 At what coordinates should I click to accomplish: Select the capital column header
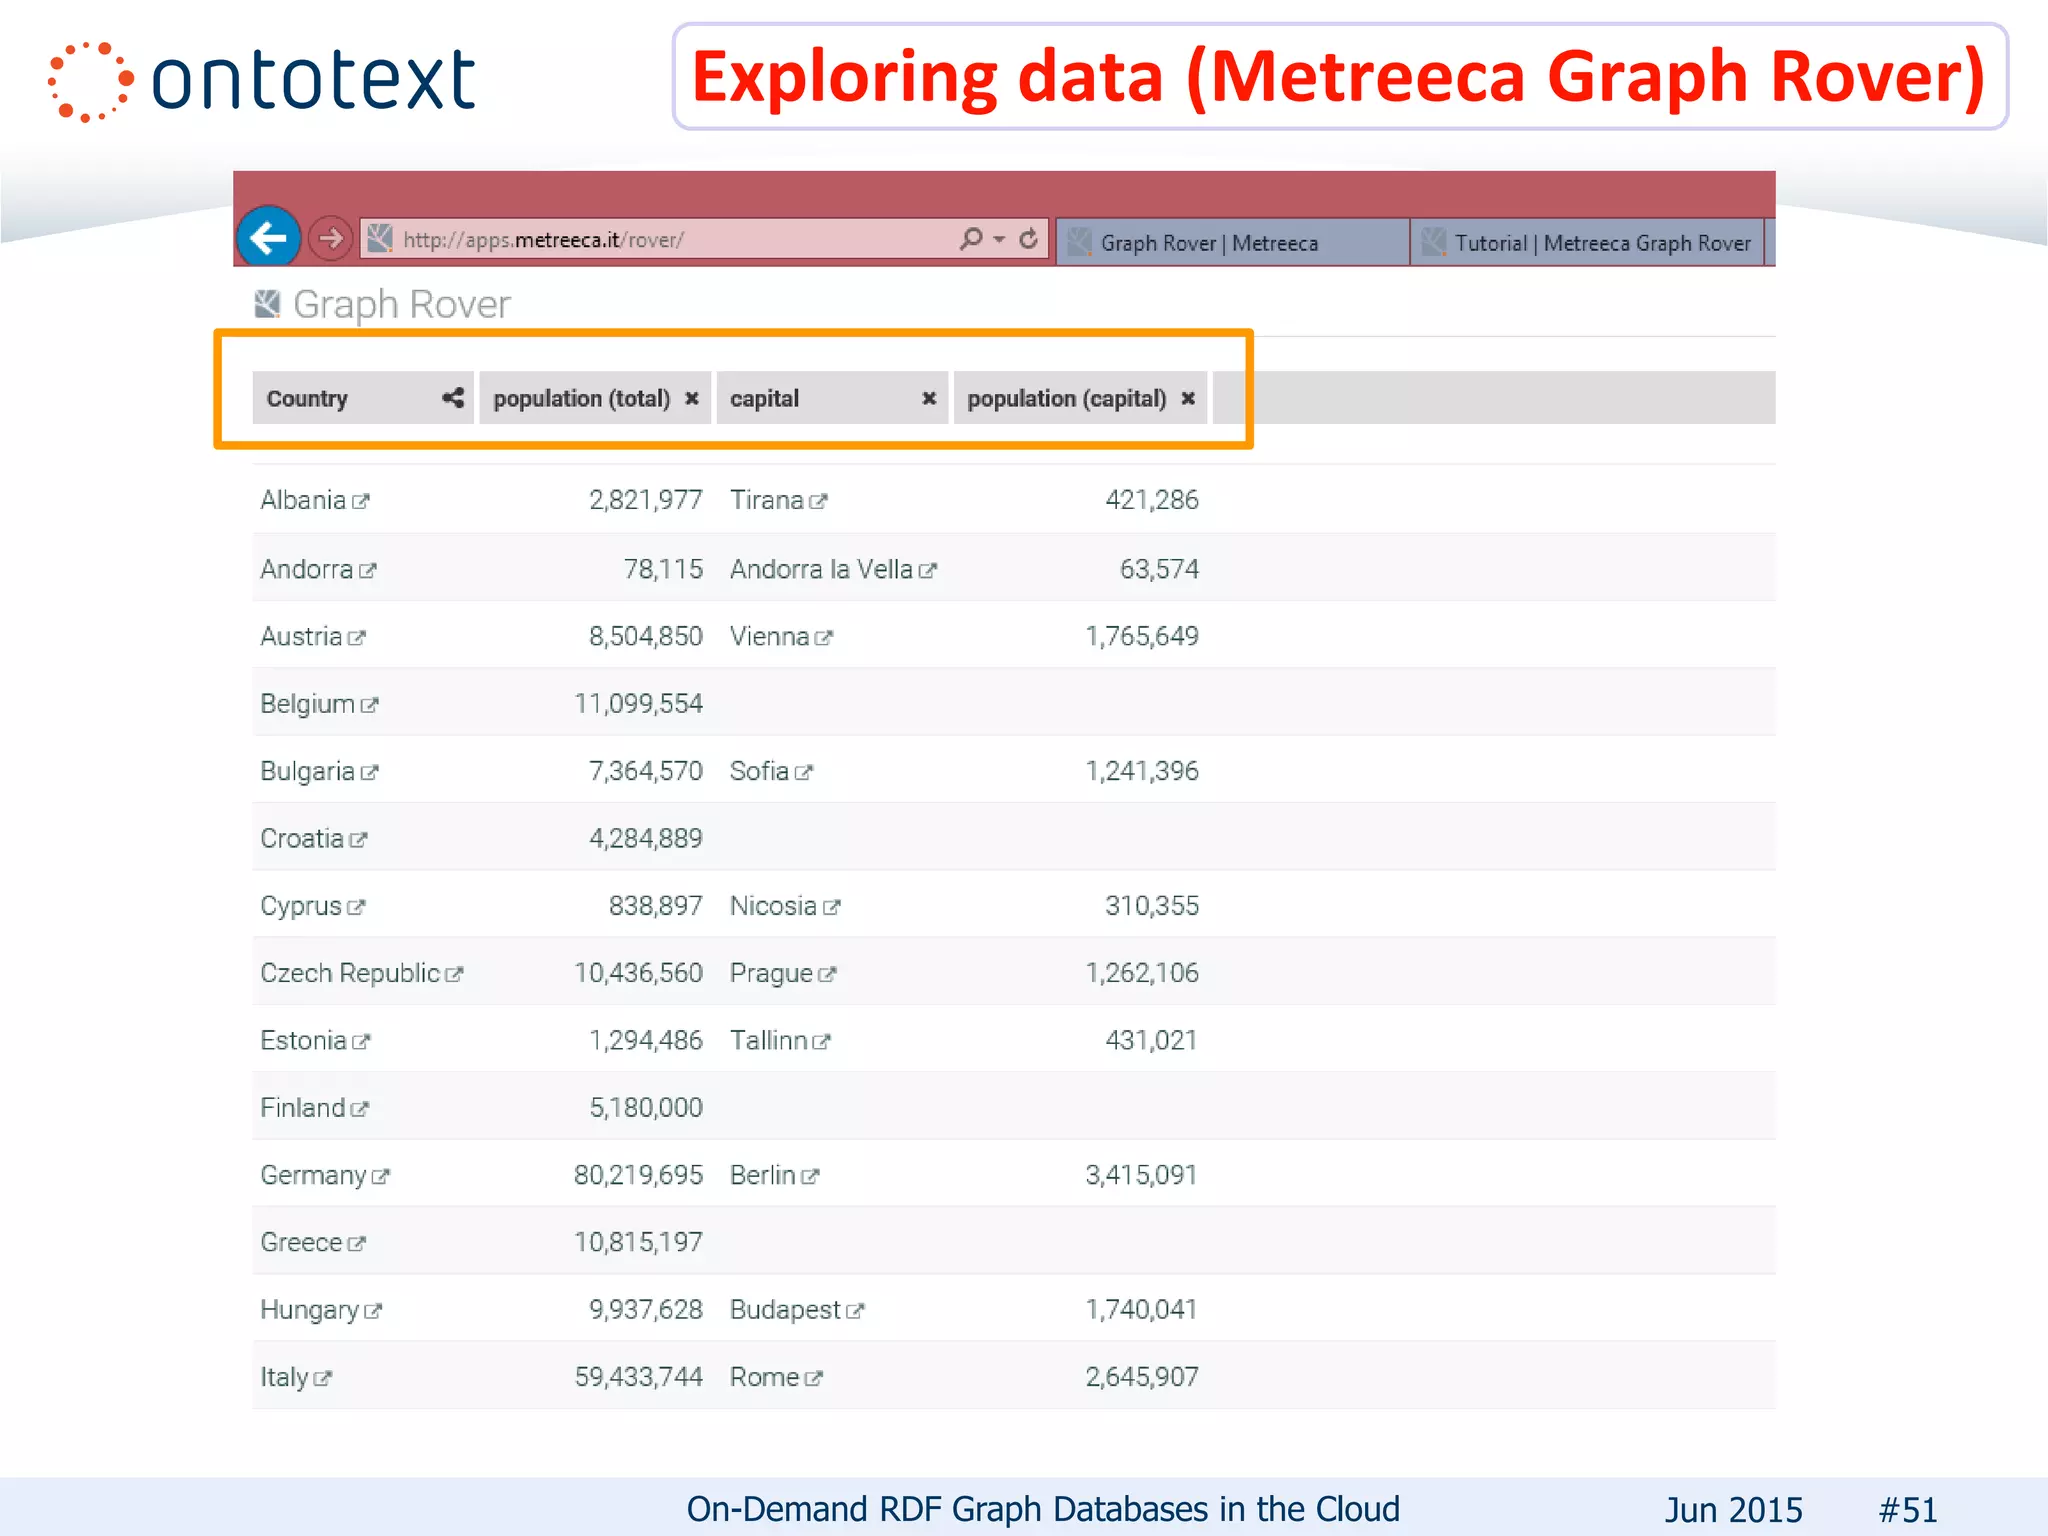pyautogui.click(x=832, y=398)
